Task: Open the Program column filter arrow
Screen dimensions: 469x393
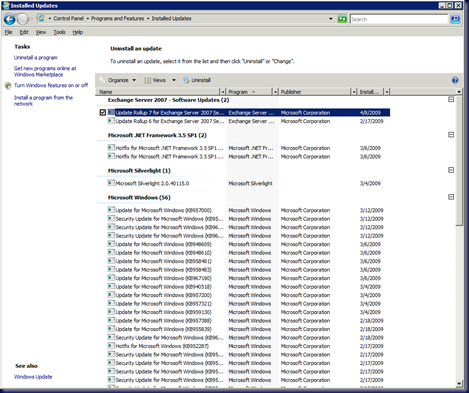Action: tap(275, 92)
